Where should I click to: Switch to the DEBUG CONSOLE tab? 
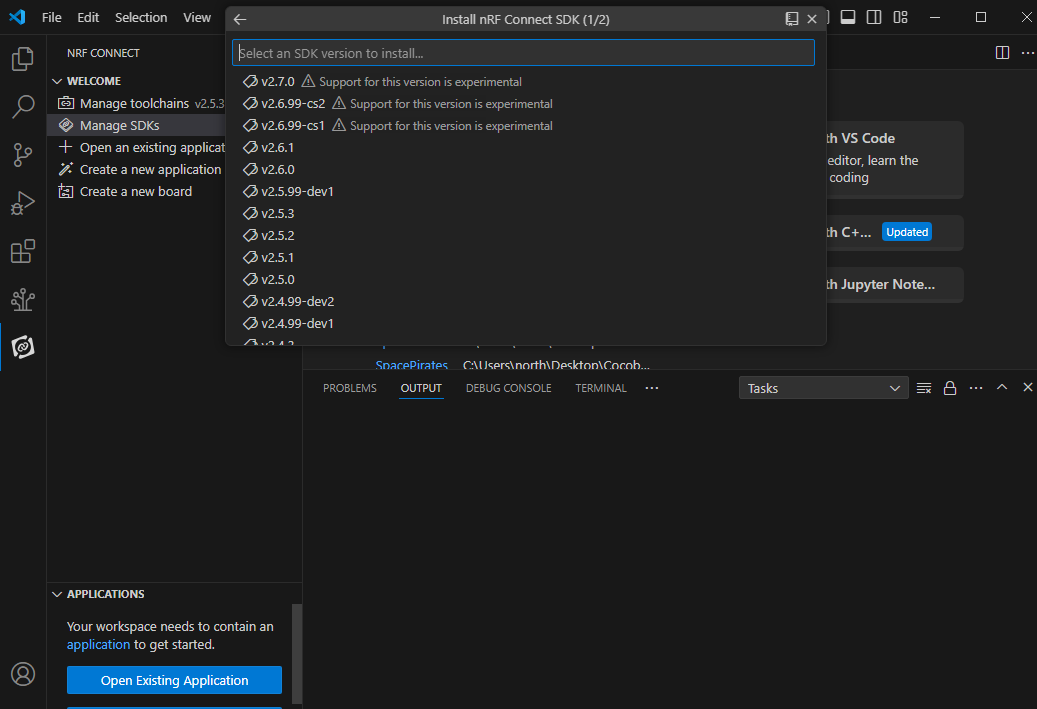pyautogui.click(x=509, y=388)
